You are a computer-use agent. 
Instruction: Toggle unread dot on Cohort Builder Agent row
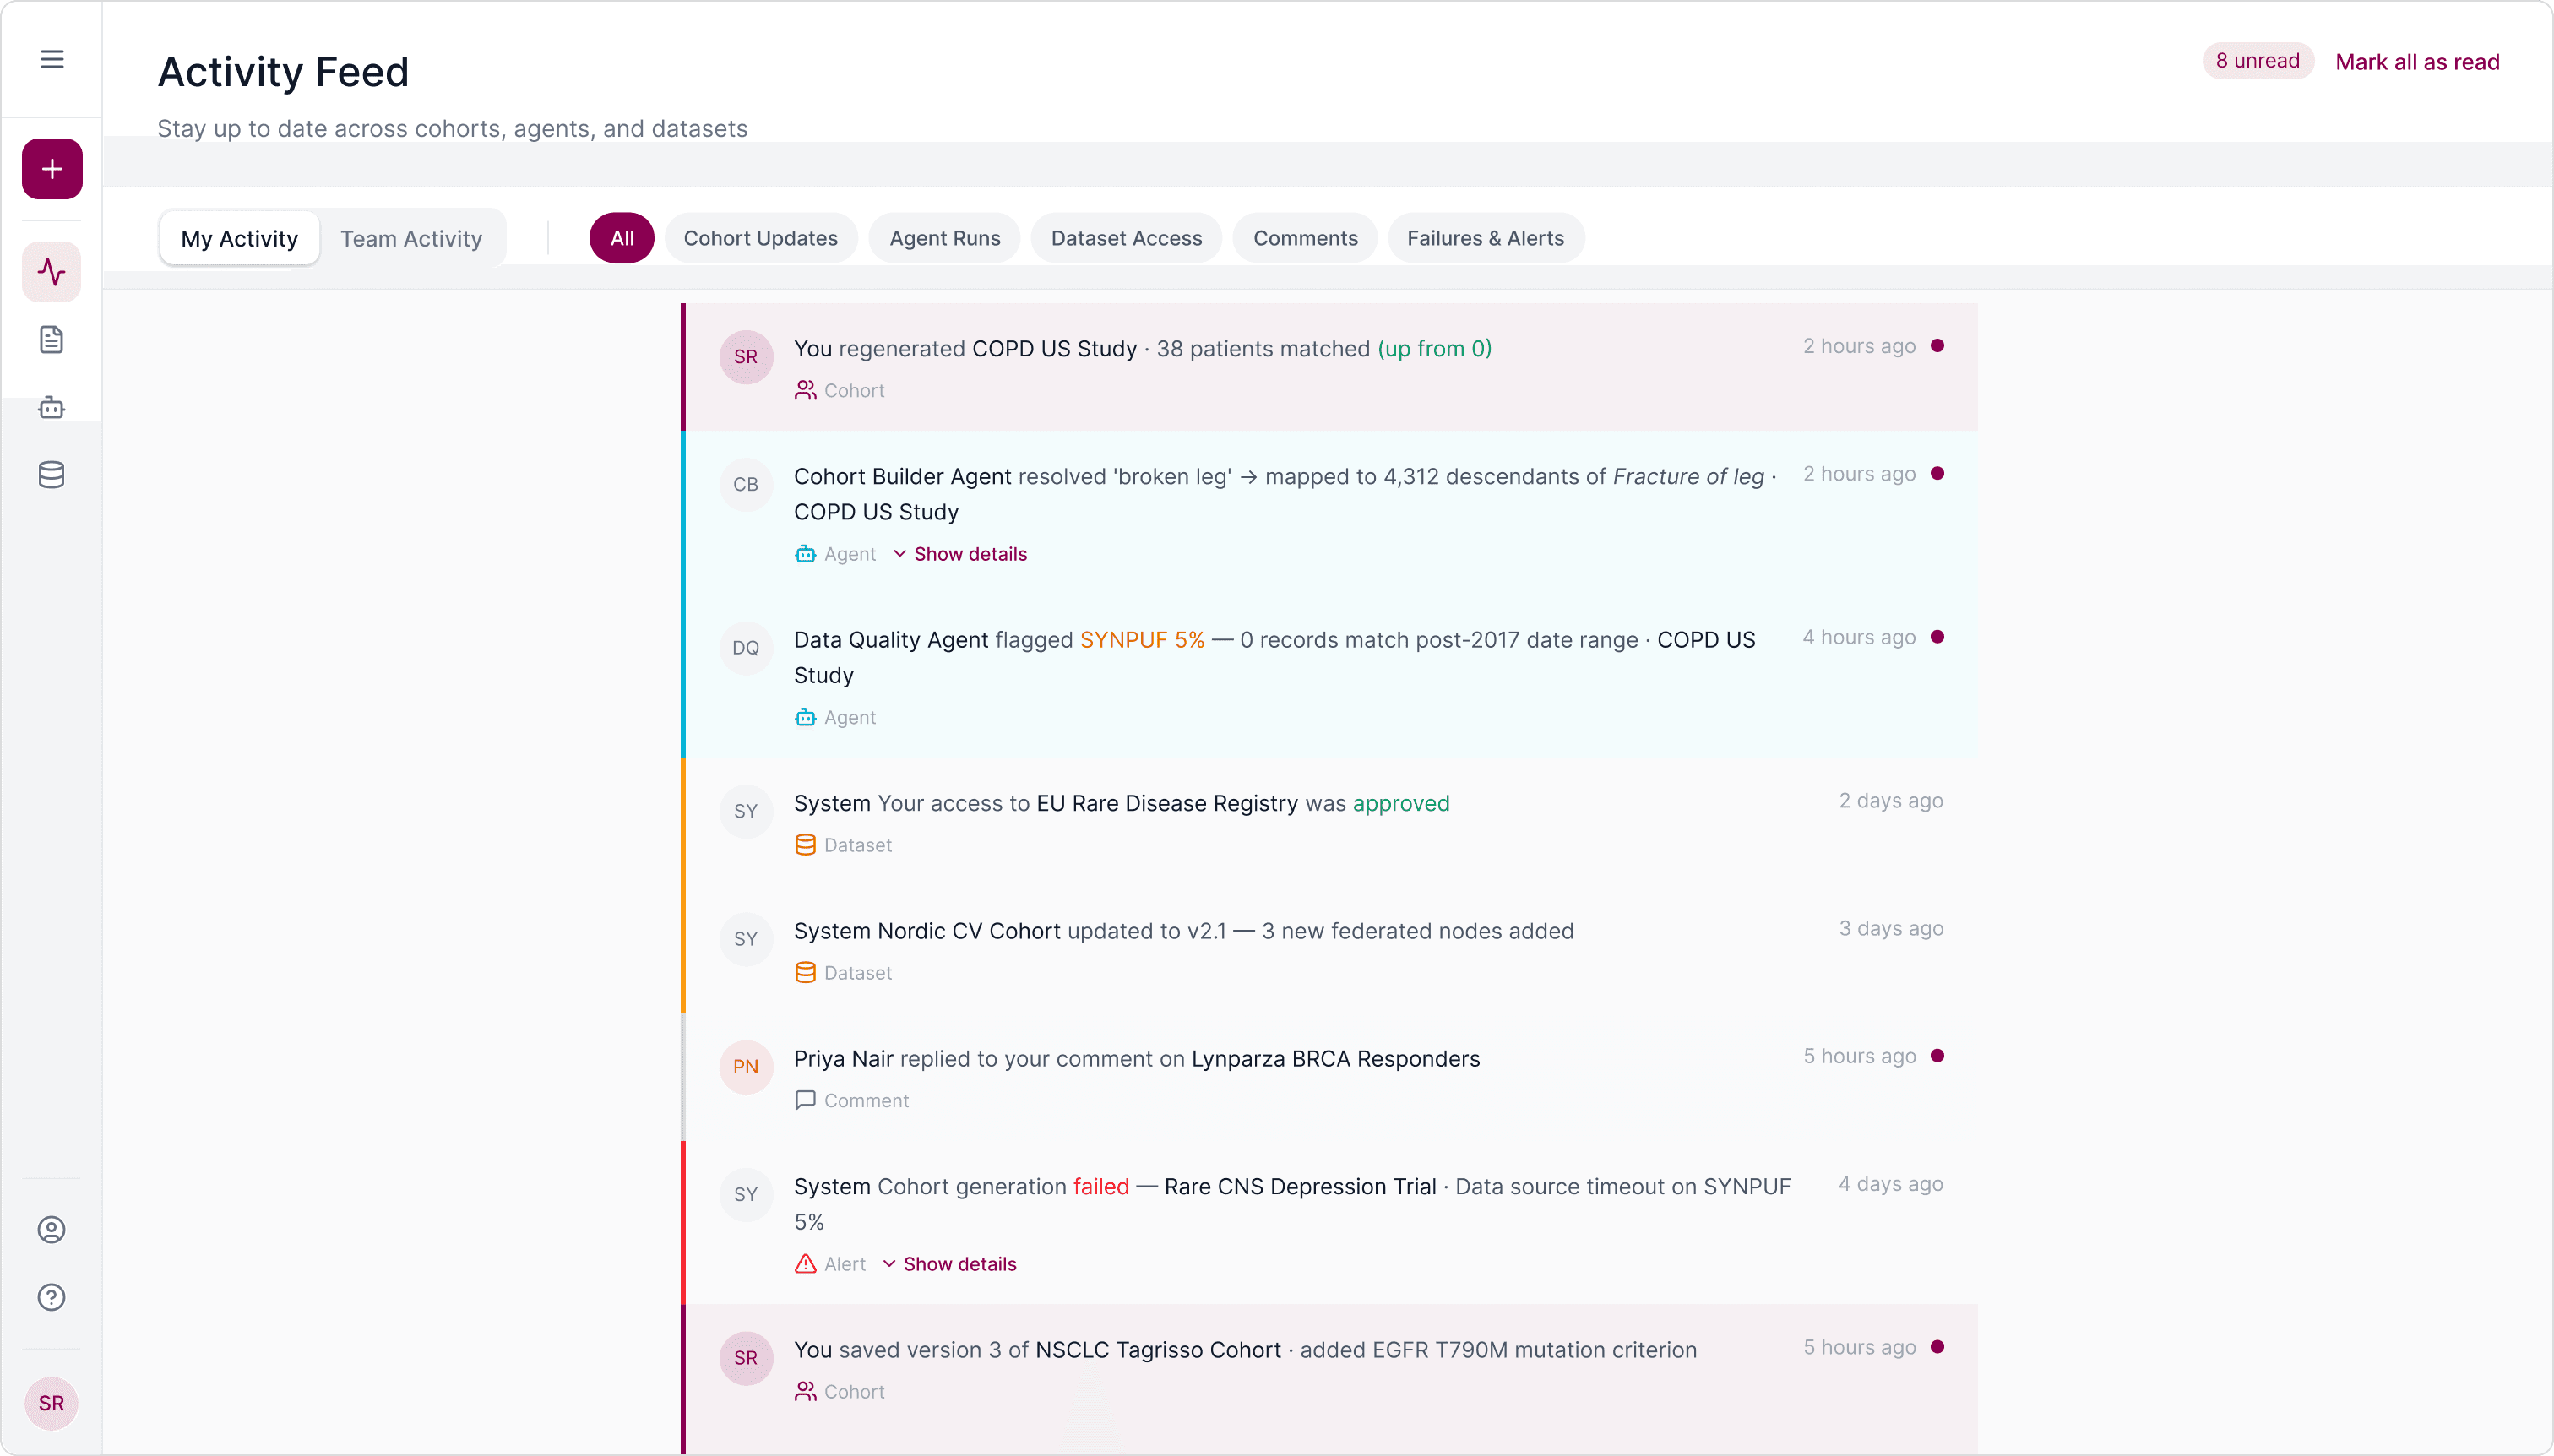point(1937,474)
